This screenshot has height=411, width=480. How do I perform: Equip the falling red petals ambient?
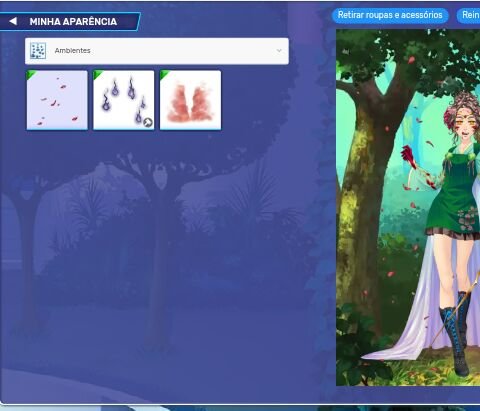click(x=57, y=100)
